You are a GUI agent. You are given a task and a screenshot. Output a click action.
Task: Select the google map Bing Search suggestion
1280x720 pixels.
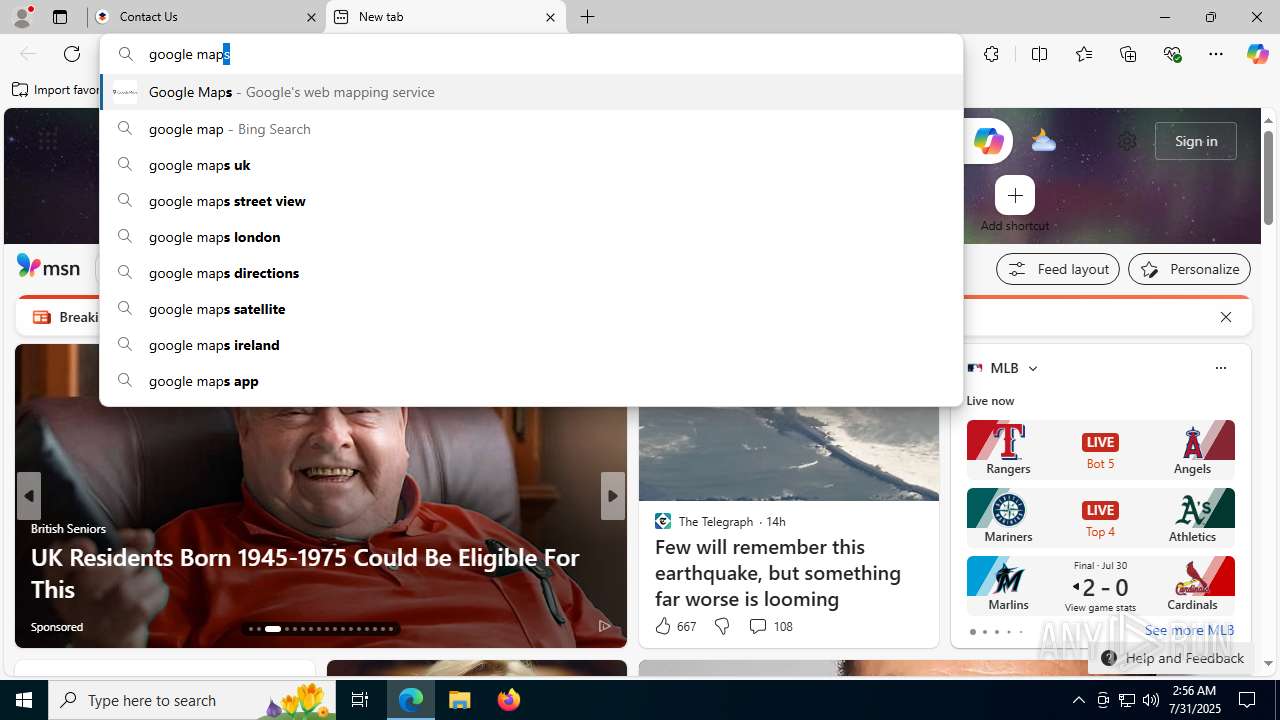(x=531, y=129)
